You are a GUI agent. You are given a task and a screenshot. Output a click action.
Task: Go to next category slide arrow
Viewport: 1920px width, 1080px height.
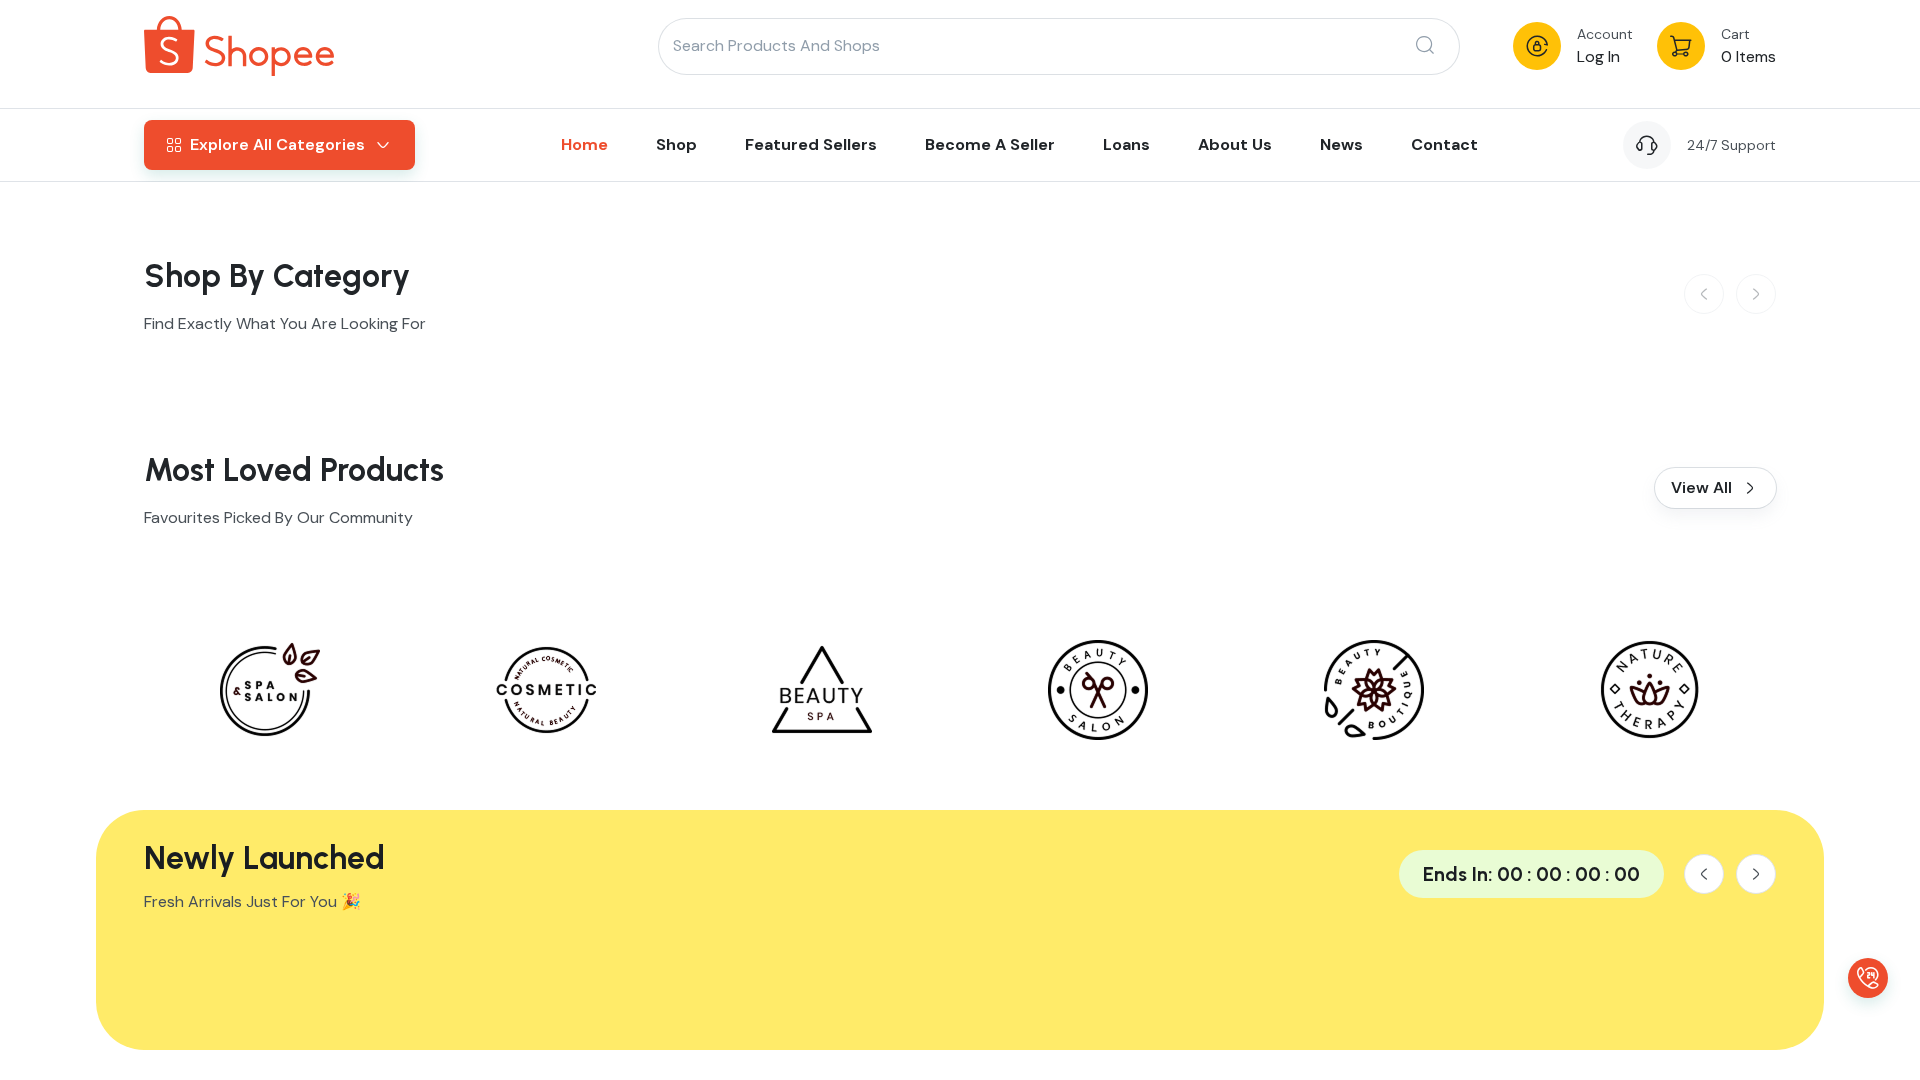pyautogui.click(x=1756, y=294)
